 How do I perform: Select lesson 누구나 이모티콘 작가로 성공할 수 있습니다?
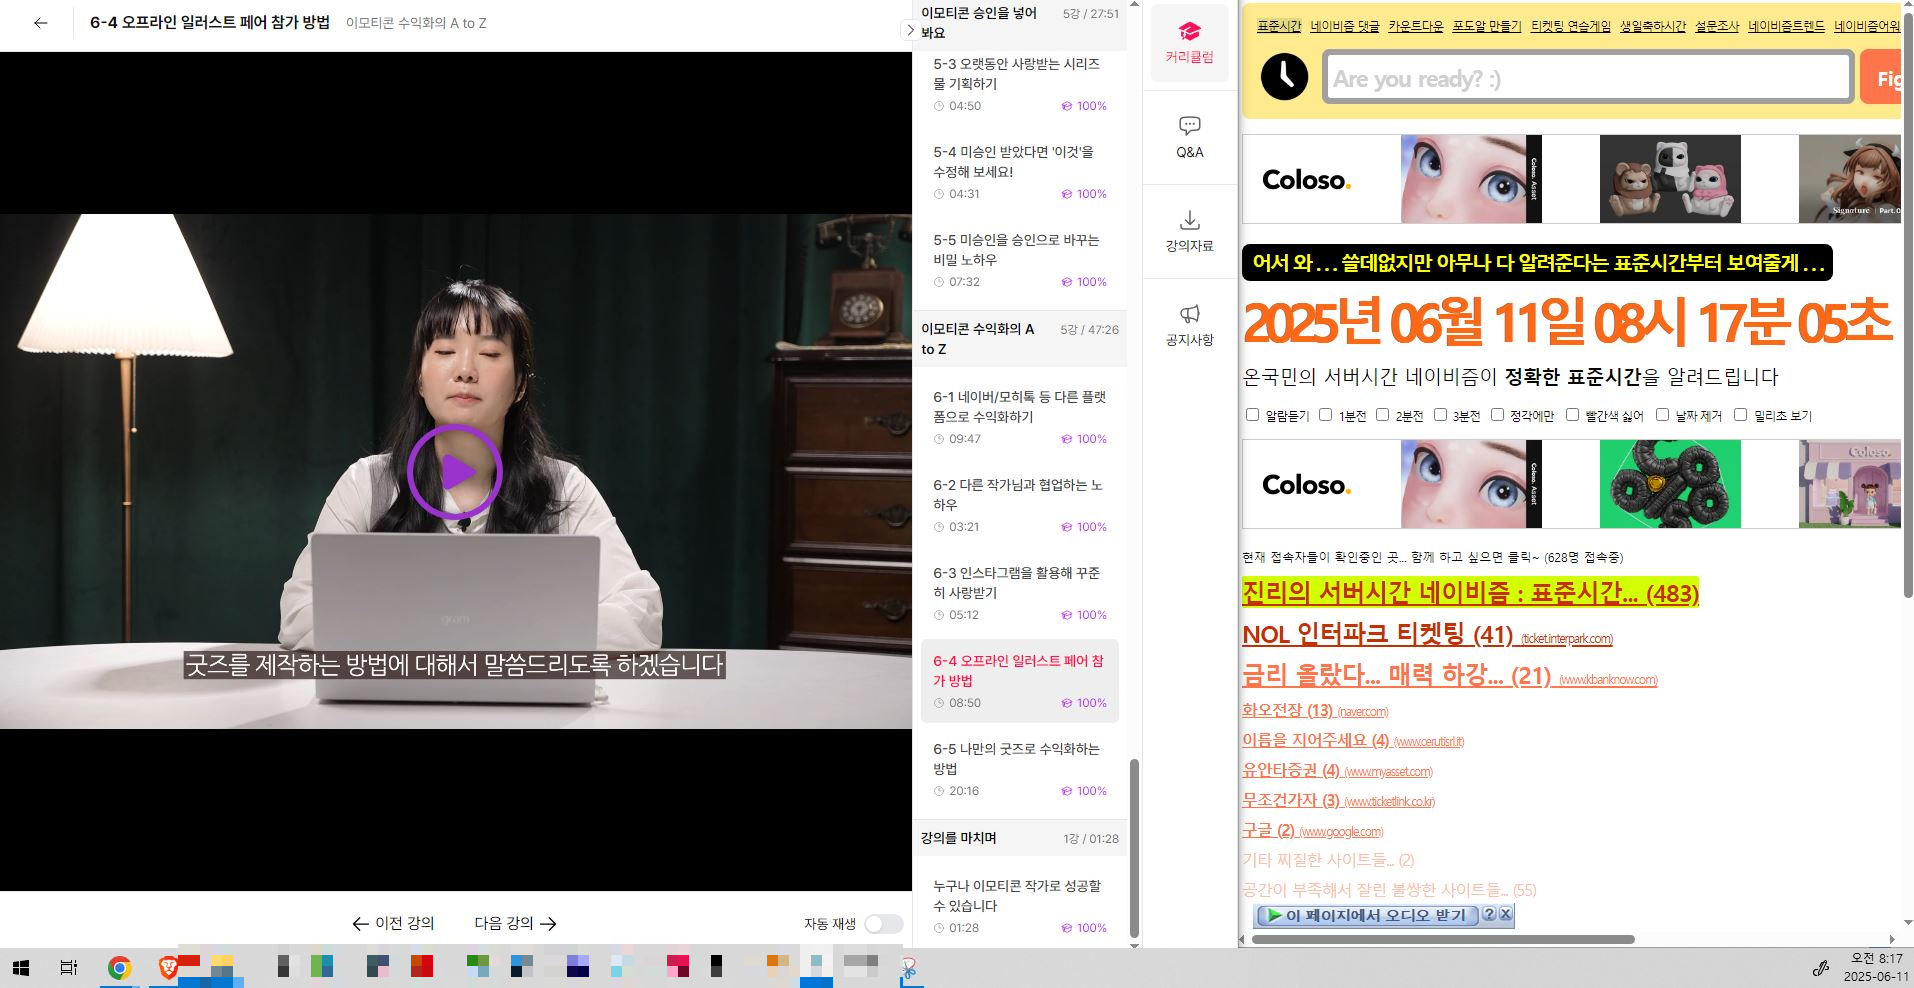[1019, 906]
